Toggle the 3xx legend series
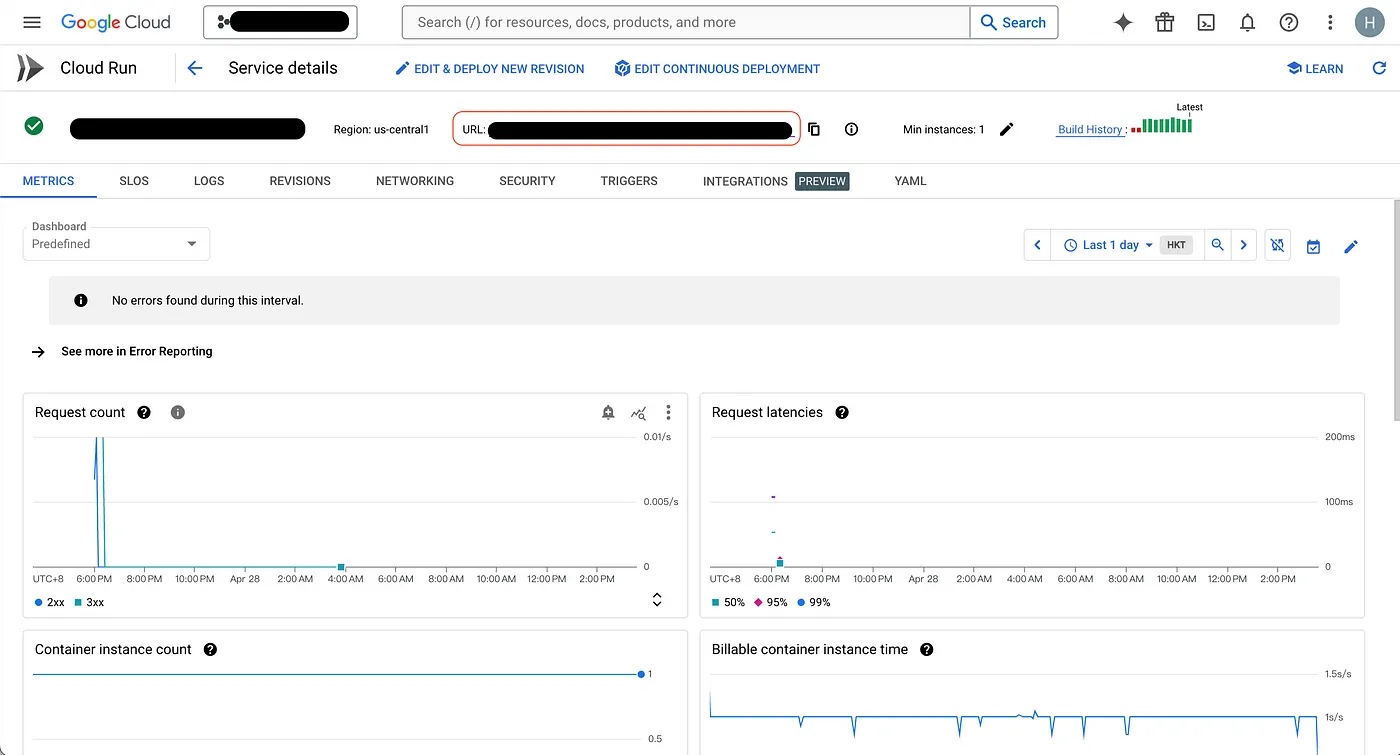The image size is (1400, 755). click(x=89, y=602)
